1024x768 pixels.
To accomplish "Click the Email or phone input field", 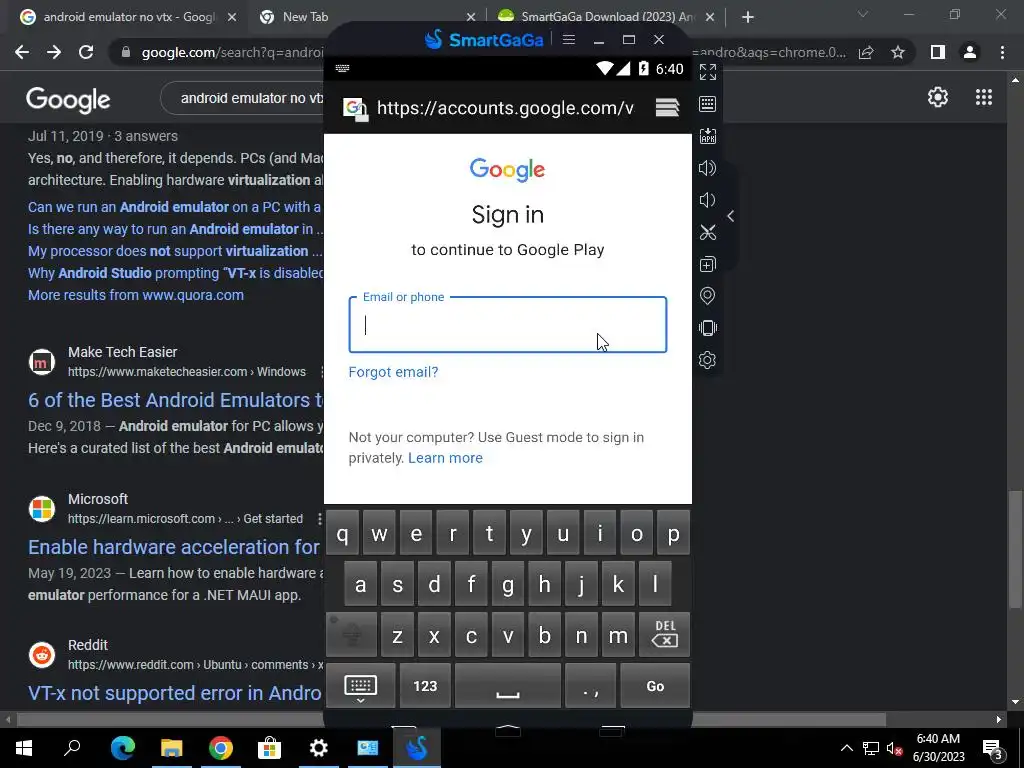I will click(507, 325).
